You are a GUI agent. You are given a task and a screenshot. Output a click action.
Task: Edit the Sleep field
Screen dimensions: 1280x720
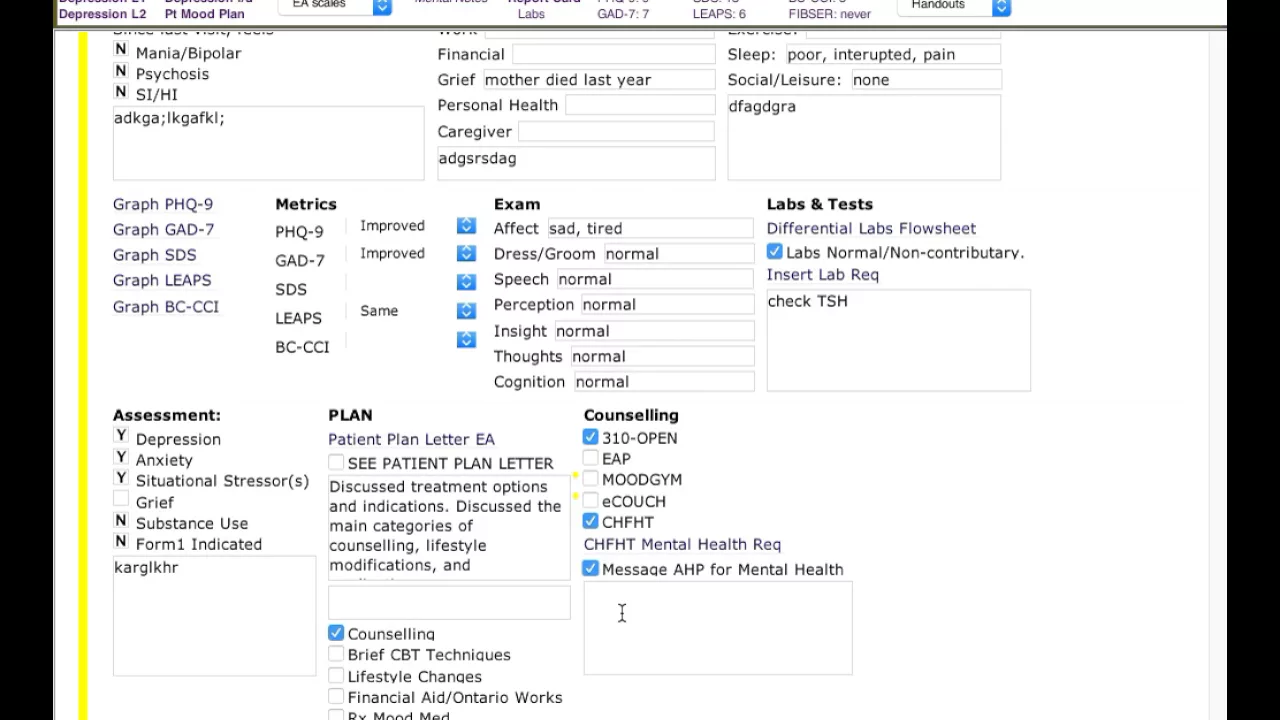(893, 54)
